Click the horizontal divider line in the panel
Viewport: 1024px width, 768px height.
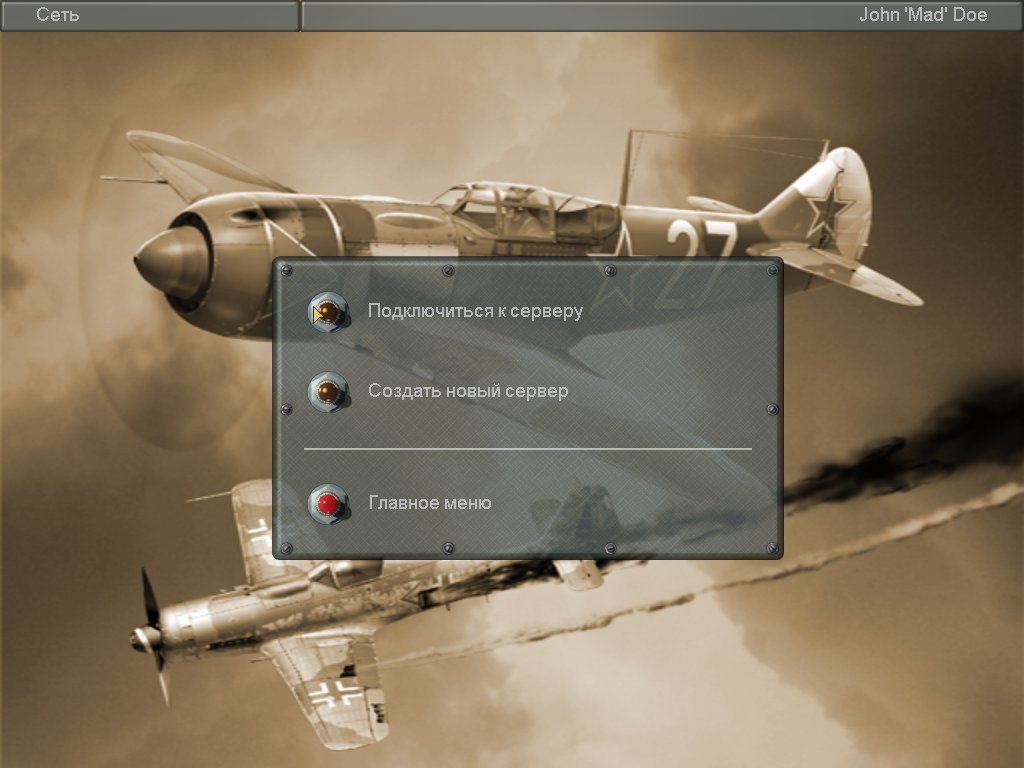click(x=528, y=449)
